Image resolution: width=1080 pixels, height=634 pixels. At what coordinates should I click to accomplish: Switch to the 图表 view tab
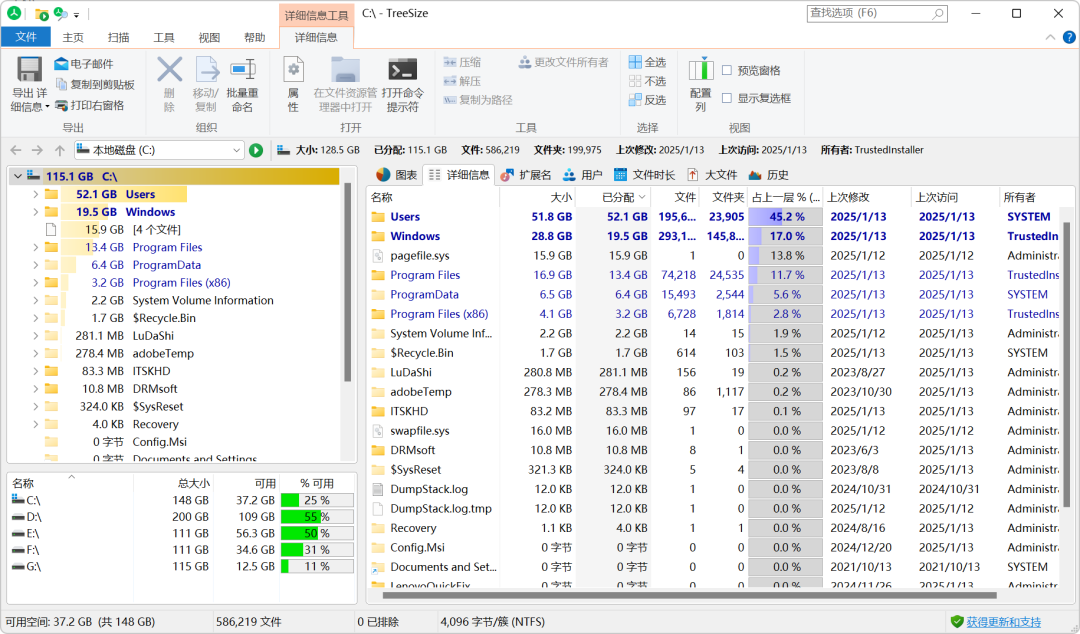397,175
